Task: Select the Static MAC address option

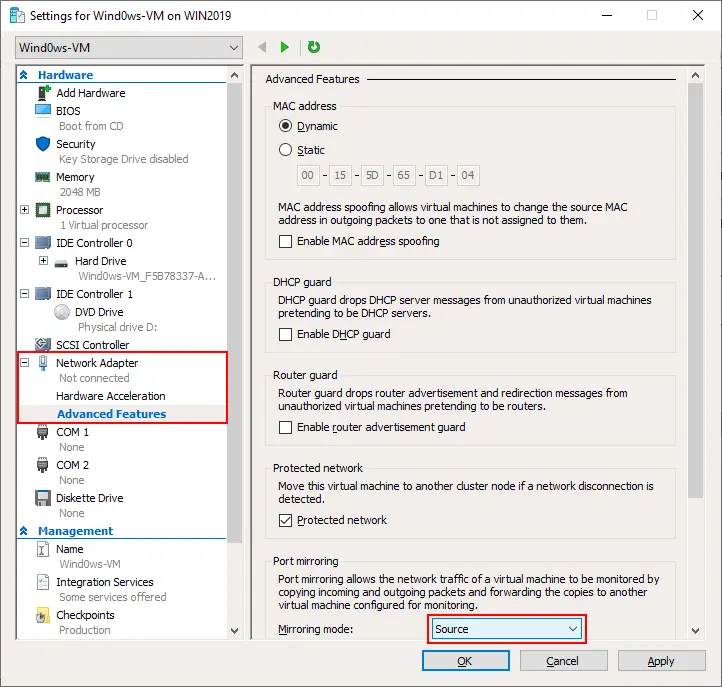Action: (285, 150)
